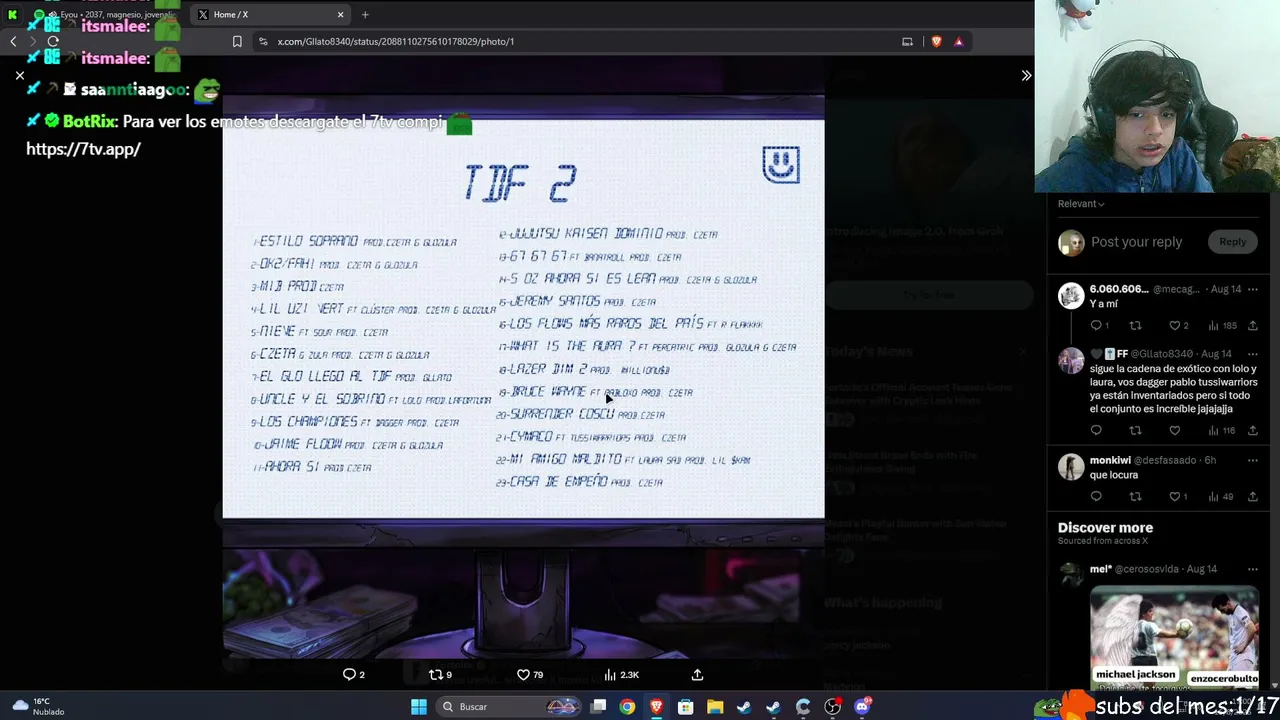Reload the current page
1280x720 pixels.
53,41
